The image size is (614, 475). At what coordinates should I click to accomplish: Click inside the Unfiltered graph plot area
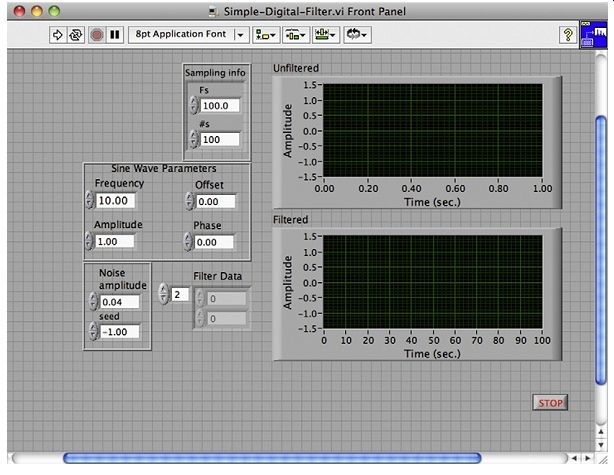point(433,130)
